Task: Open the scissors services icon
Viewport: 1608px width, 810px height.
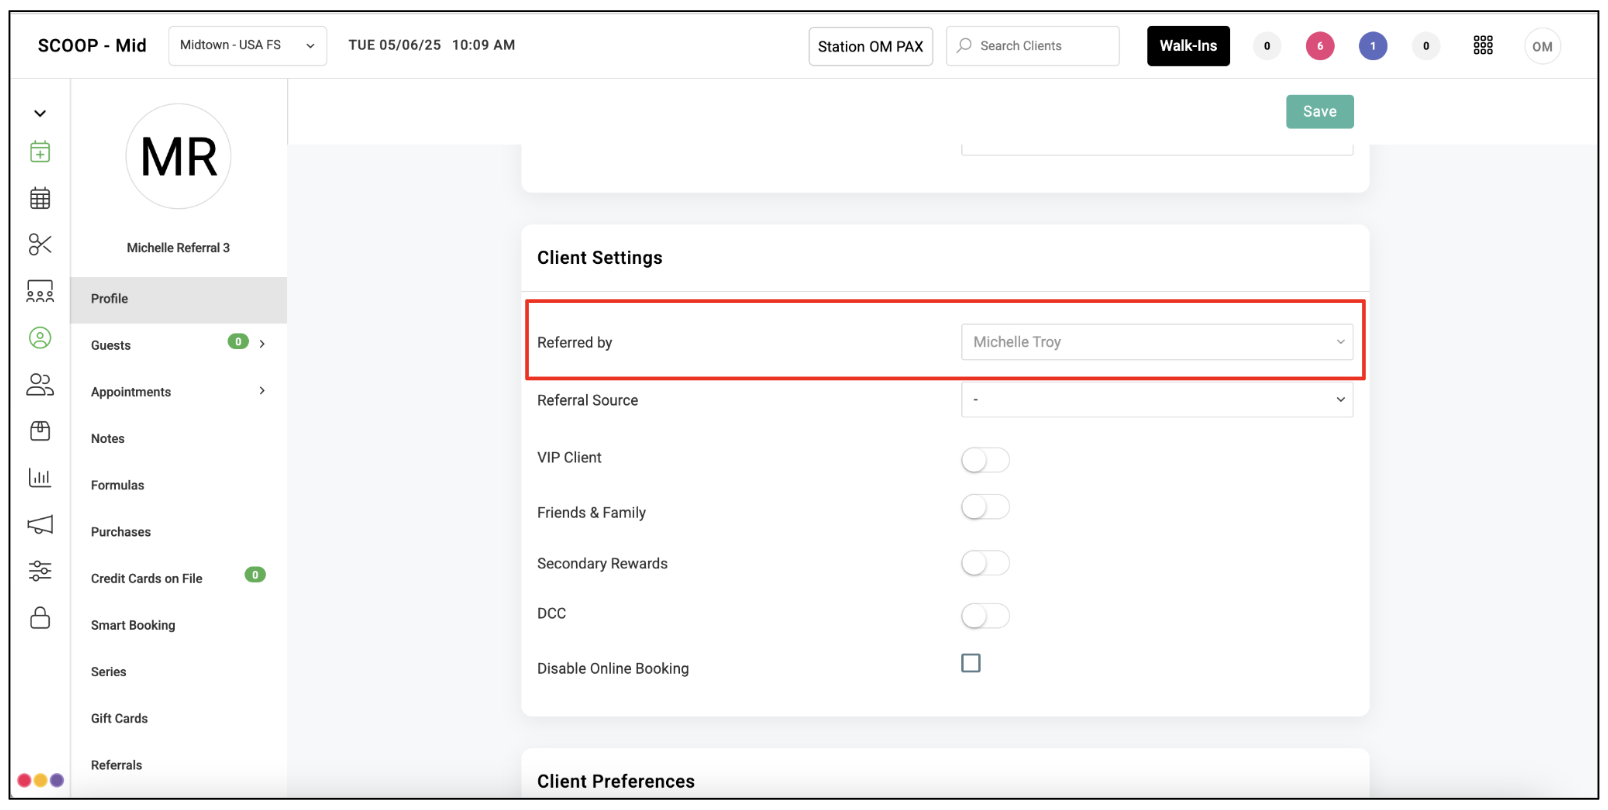Action: click(x=40, y=245)
